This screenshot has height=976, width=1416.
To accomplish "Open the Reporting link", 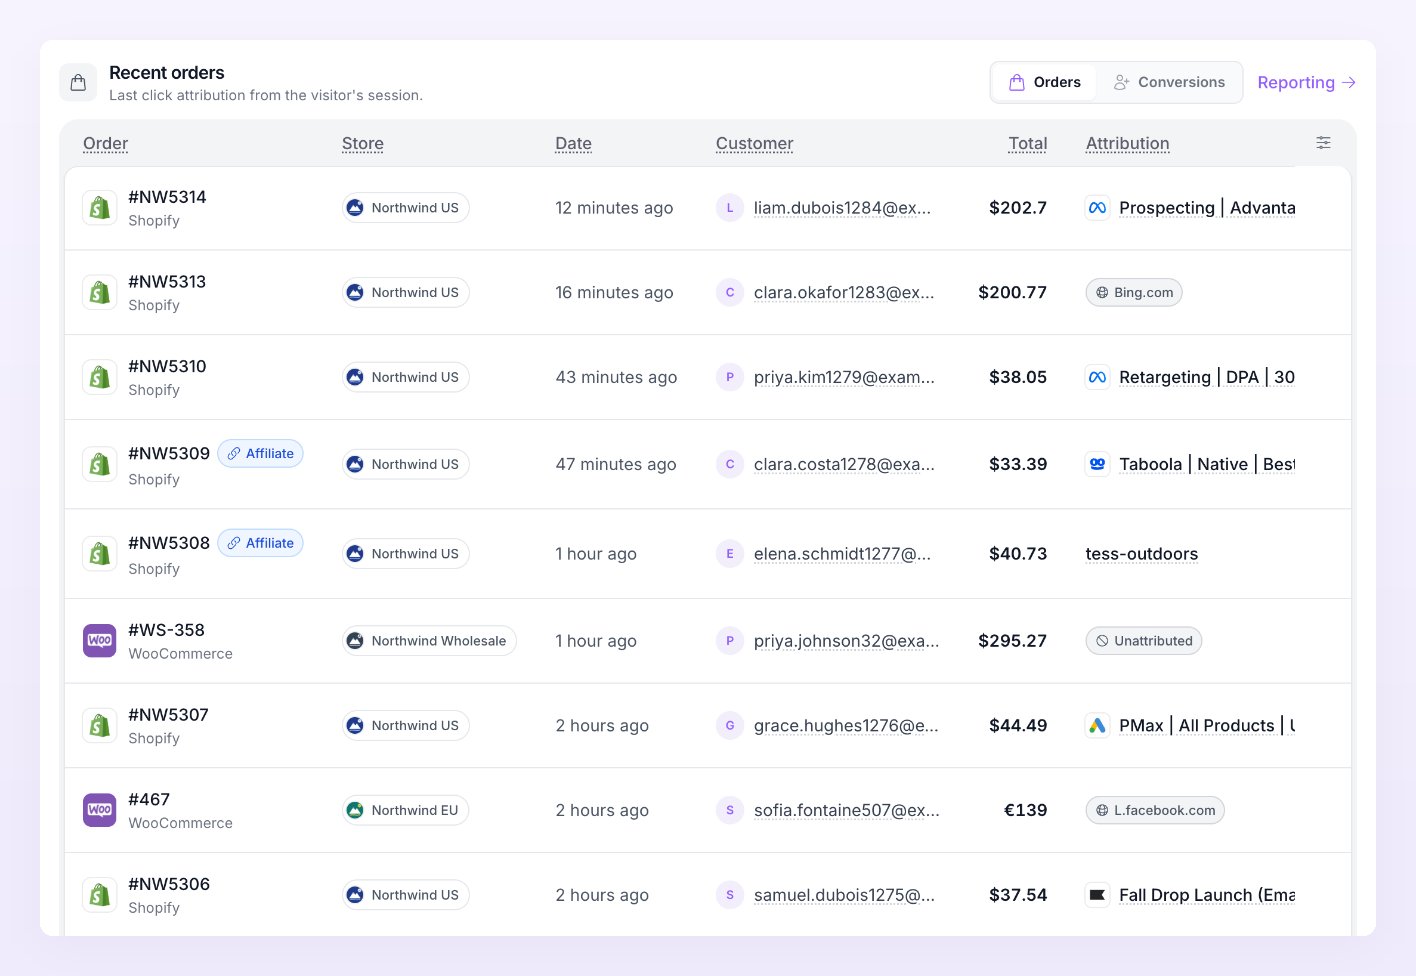I will click(1306, 83).
